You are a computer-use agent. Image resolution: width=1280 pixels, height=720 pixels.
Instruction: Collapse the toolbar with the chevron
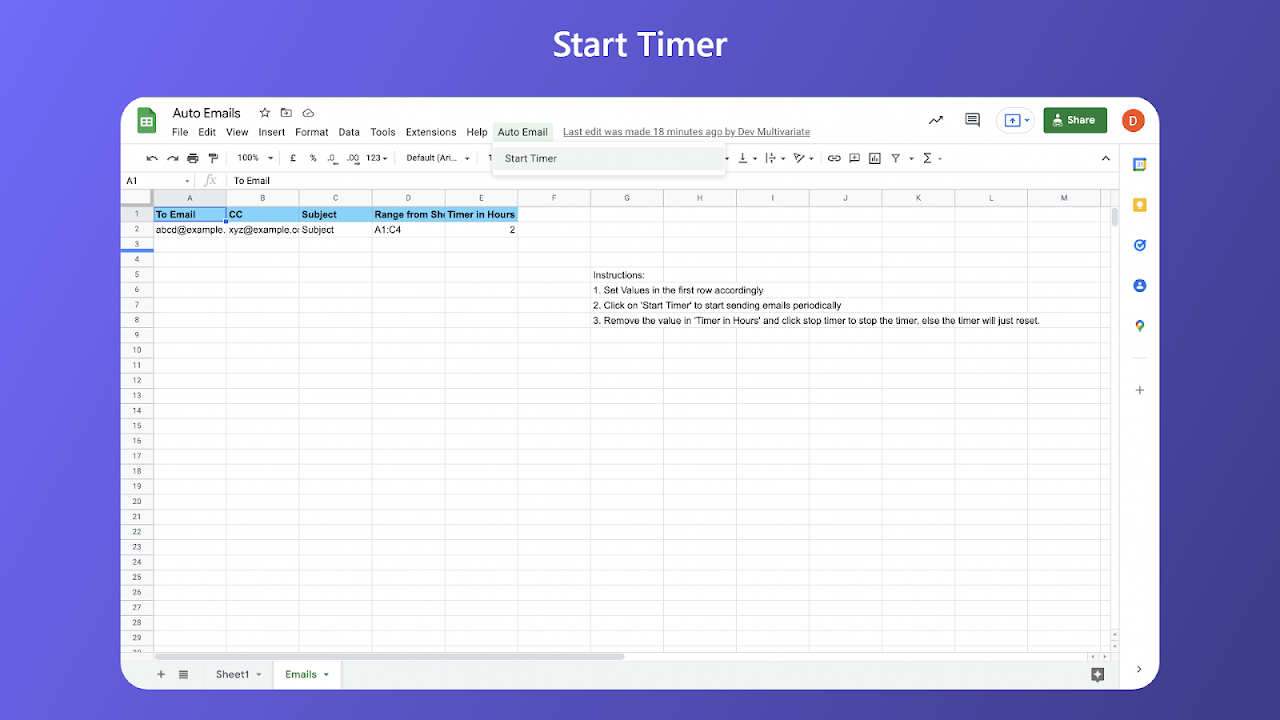tap(1105, 158)
